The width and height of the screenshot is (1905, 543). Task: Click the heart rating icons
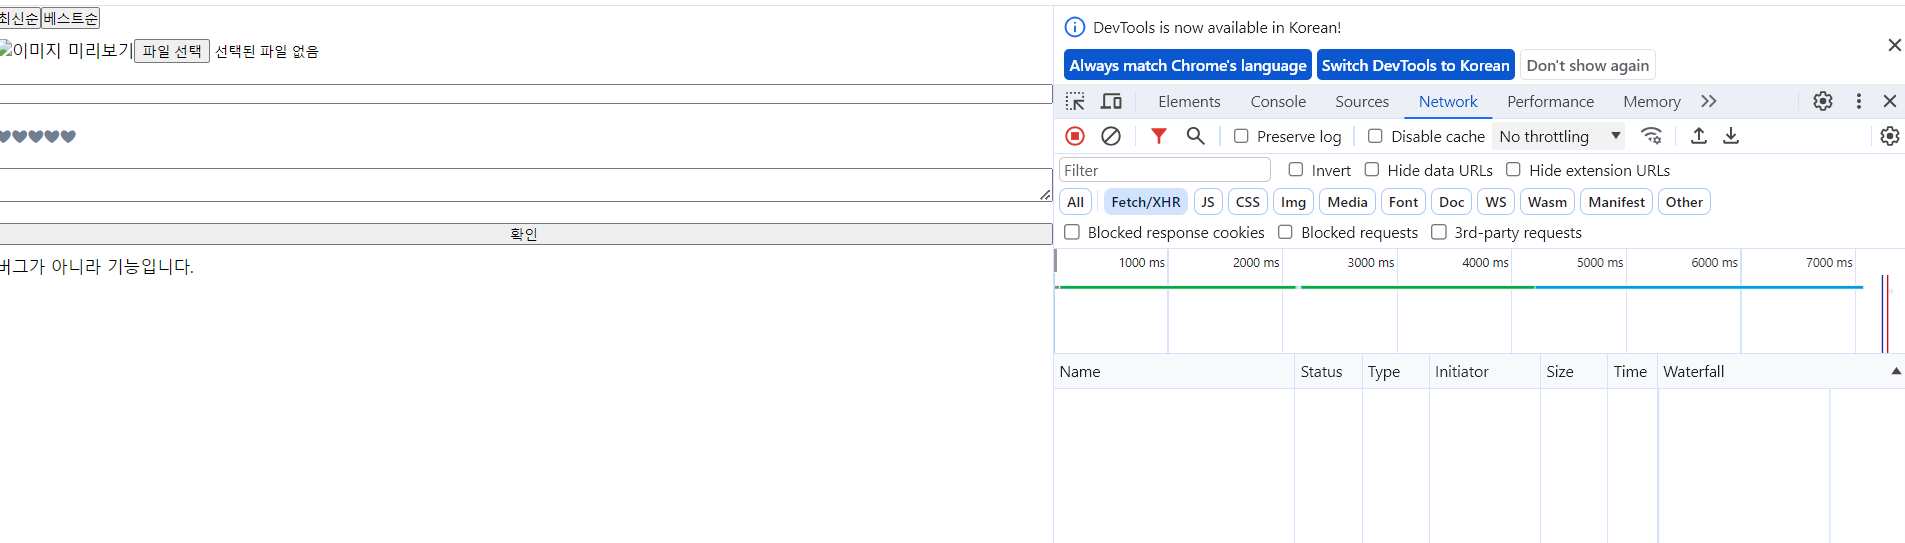37,136
